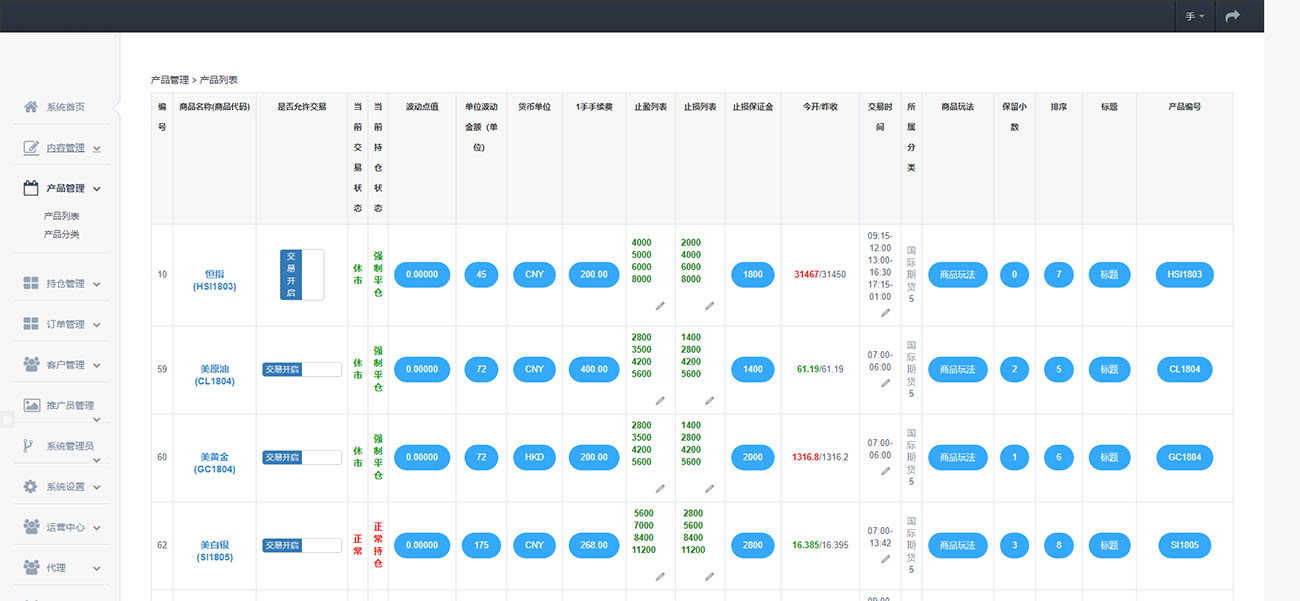Click the home icon beside 系统首页
Screen dimensions: 1300x601
pos(31,107)
